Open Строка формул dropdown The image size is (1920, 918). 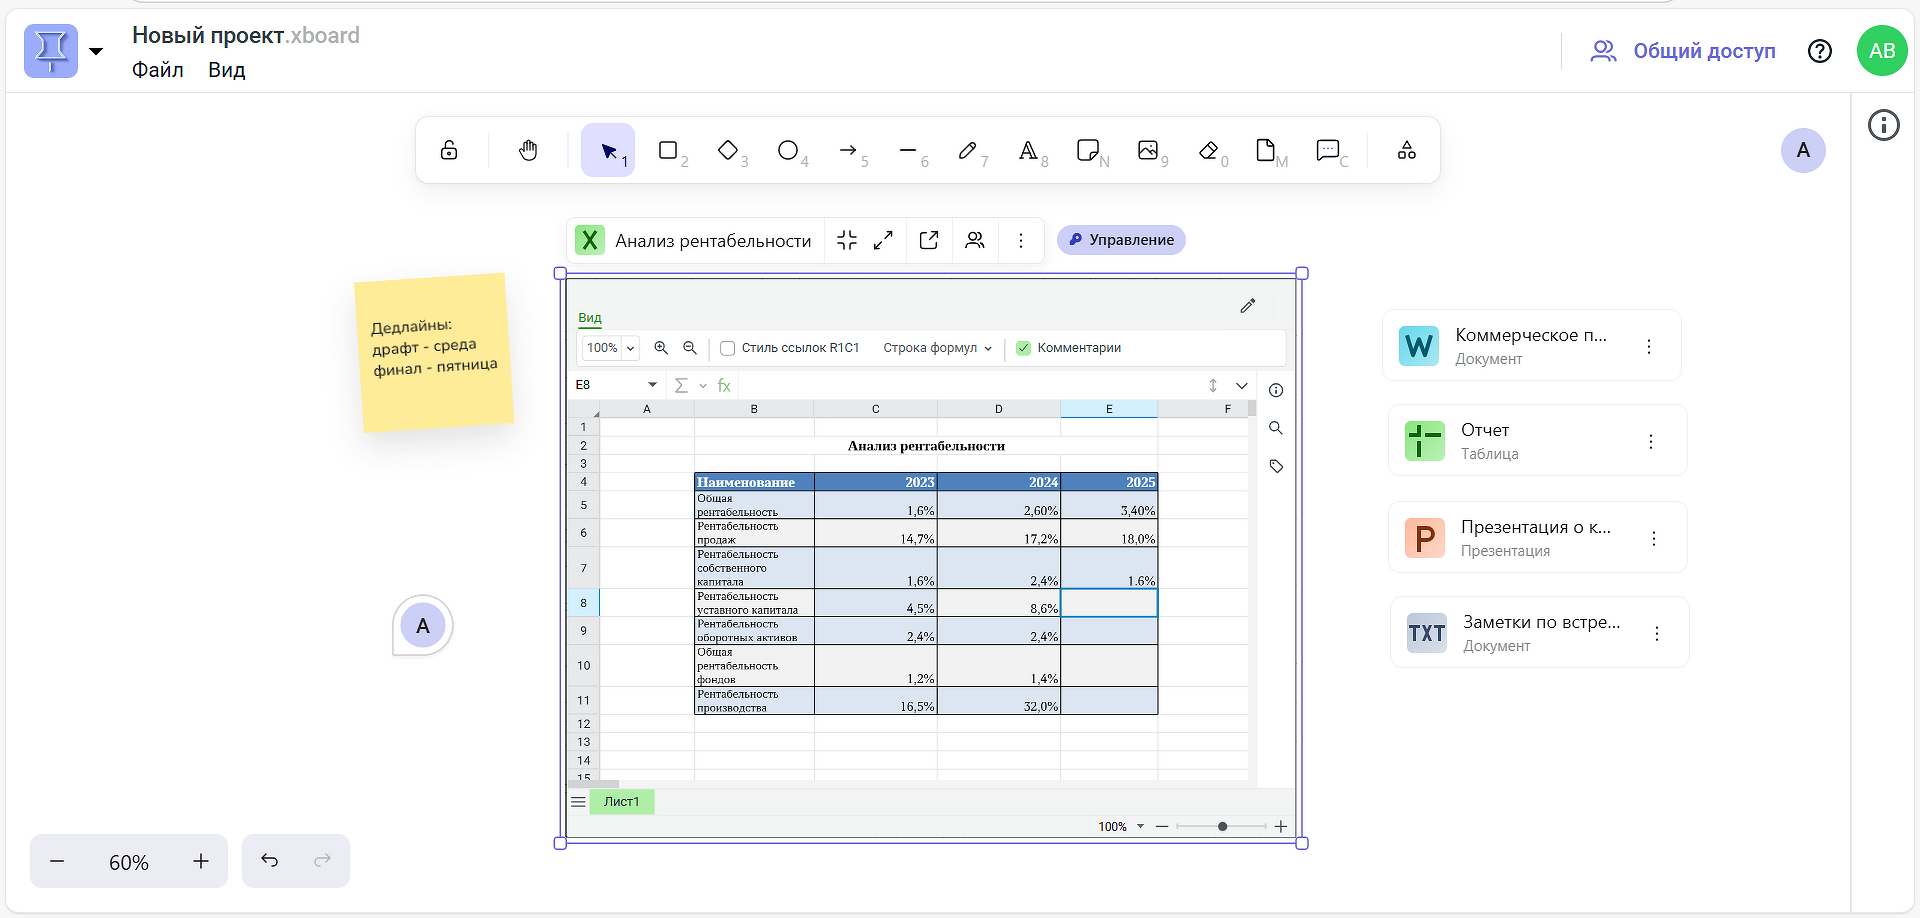pos(937,348)
